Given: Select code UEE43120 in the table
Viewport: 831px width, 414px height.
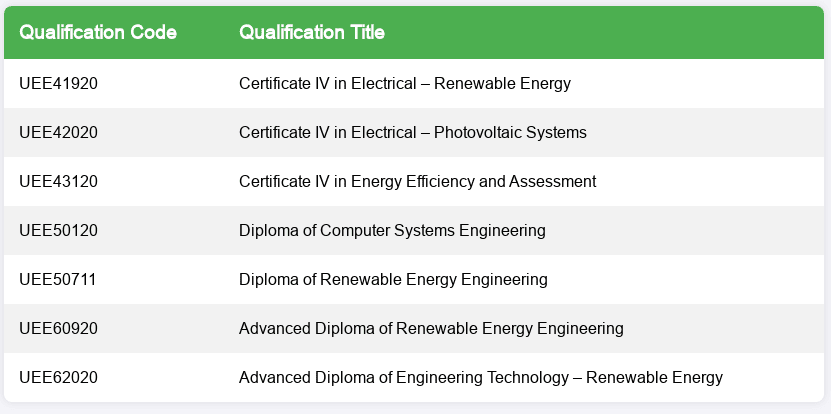Looking at the screenshot, I should [58, 181].
